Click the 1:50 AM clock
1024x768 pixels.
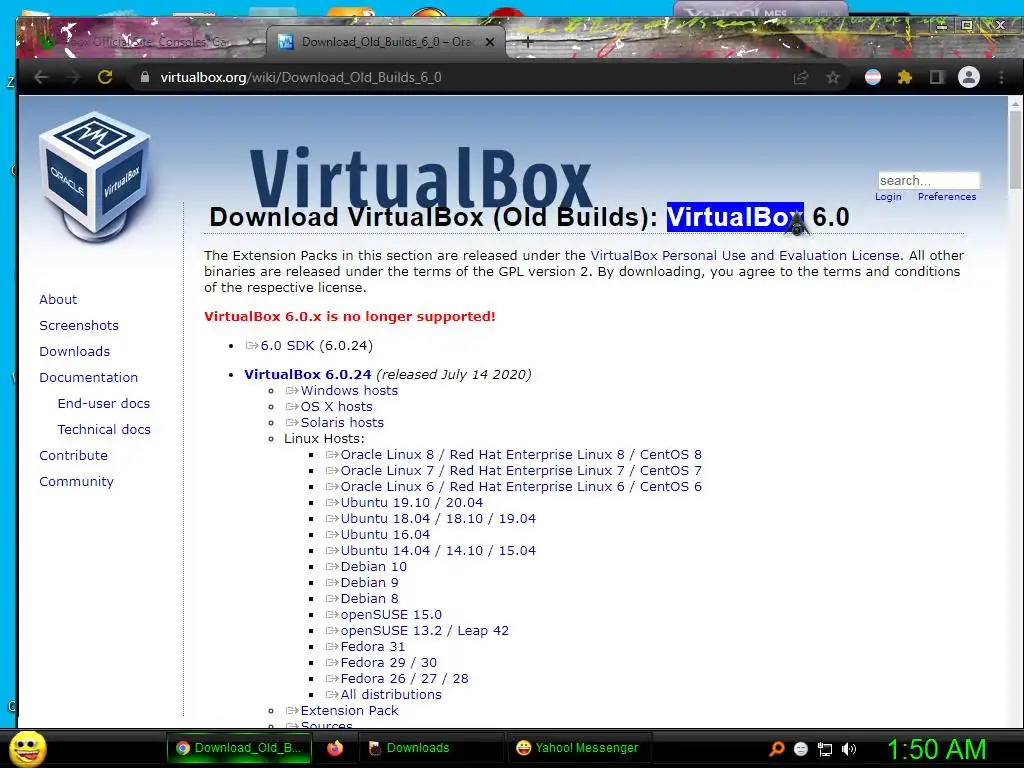coord(936,748)
